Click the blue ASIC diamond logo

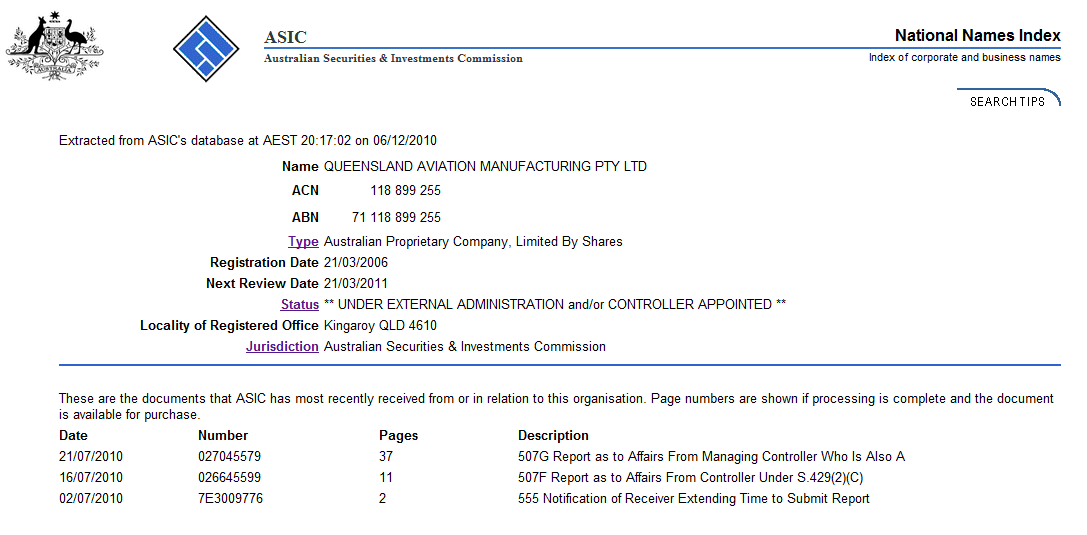click(206, 49)
